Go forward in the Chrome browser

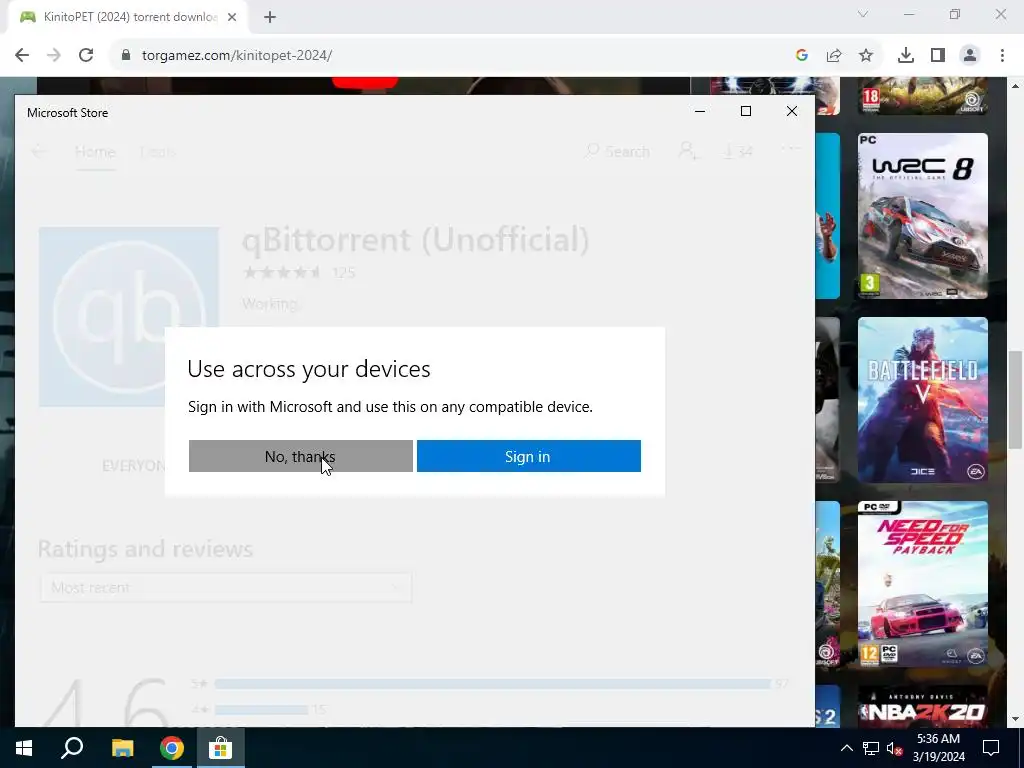[x=54, y=56]
